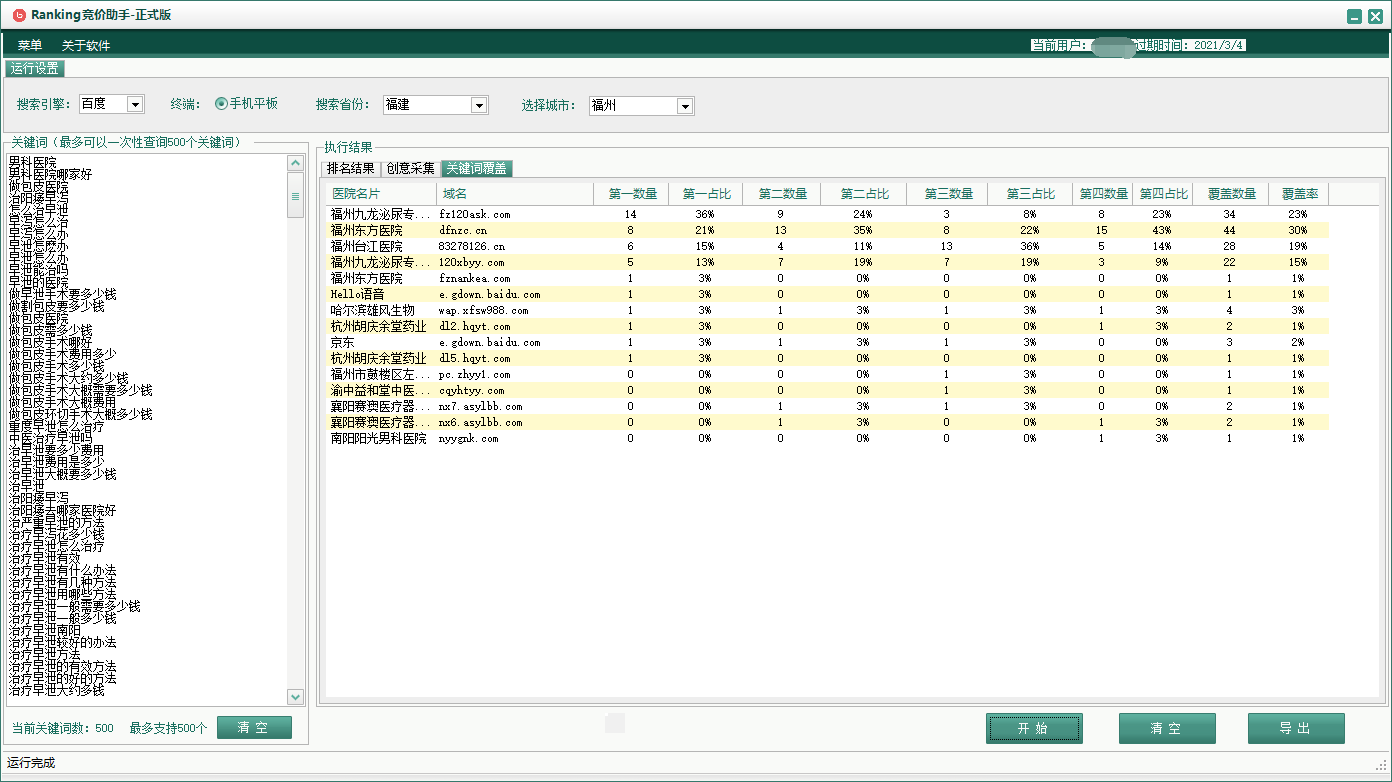Image resolution: width=1392 pixels, height=782 pixels.
Task: Click the 运行设置 panel tab
Action: pos(33,68)
